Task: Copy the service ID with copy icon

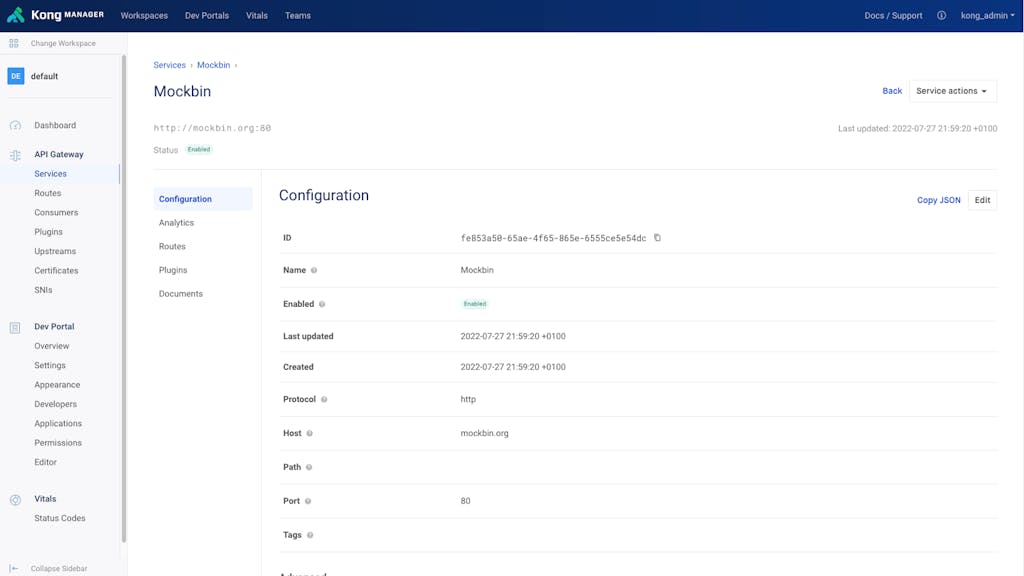Action: coord(657,238)
